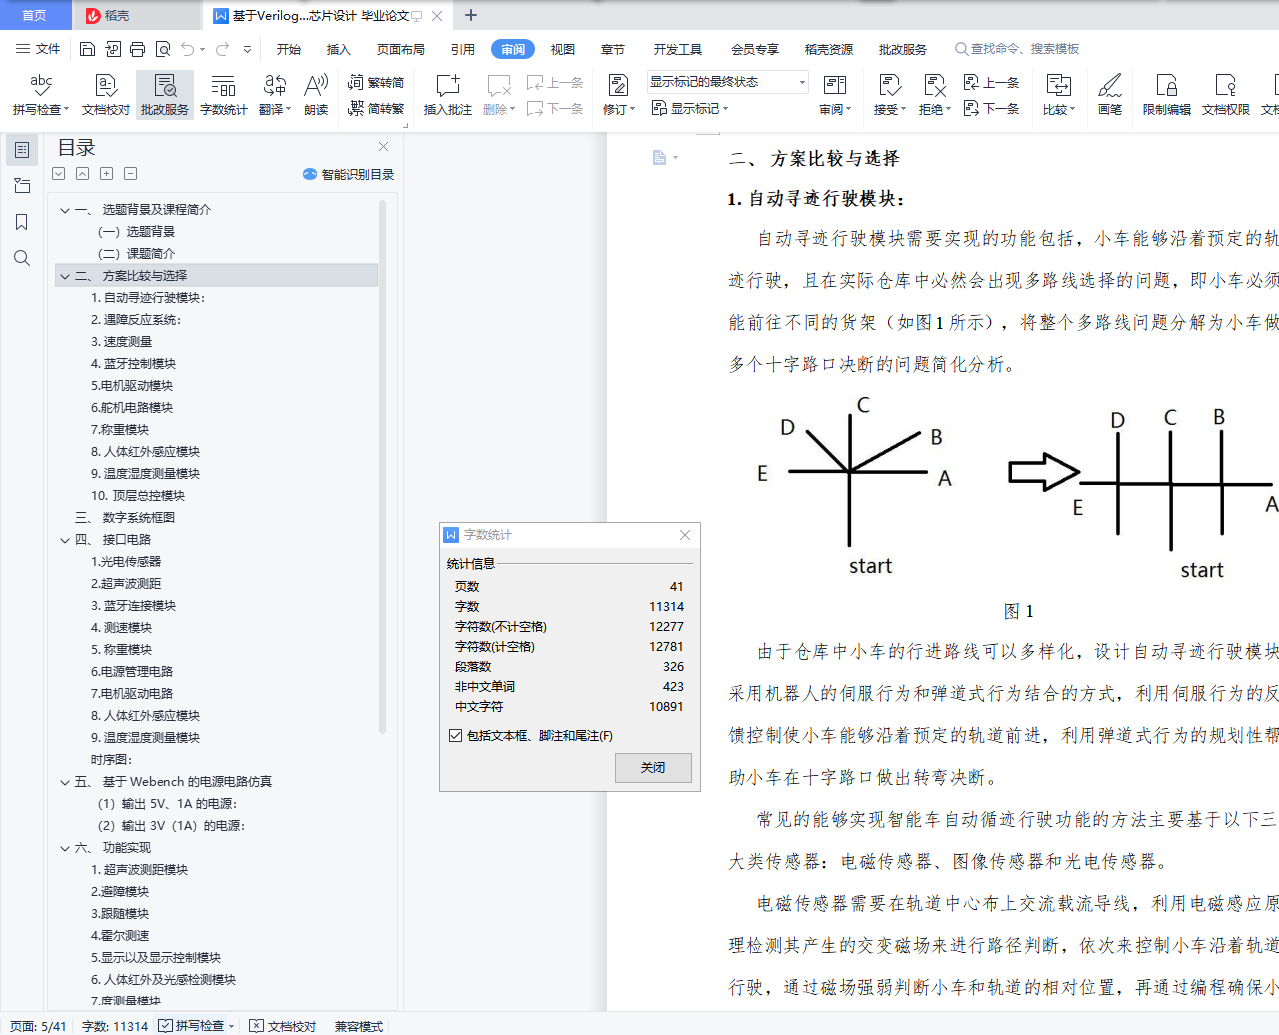Click 关闭 button in word count dialog

click(x=653, y=767)
